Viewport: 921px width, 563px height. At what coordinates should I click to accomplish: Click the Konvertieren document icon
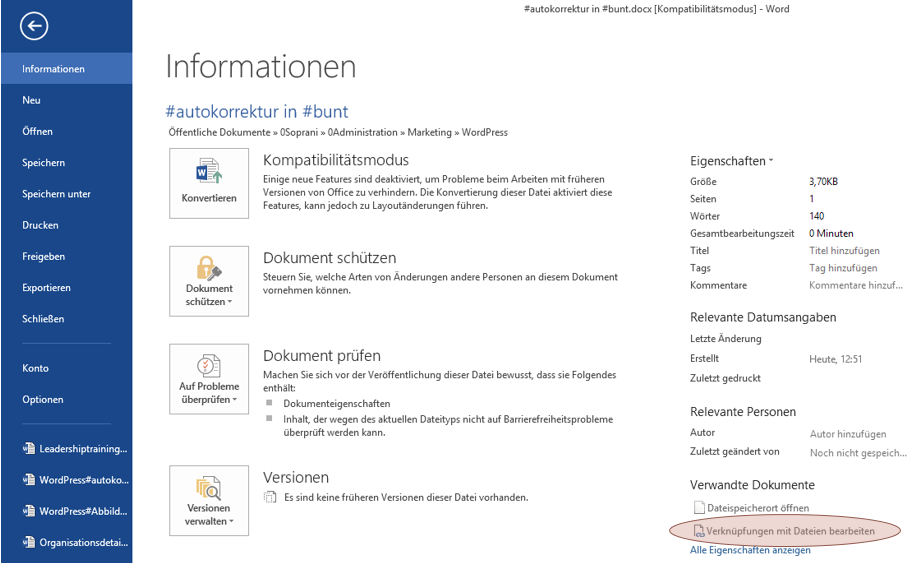tap(209, 171)
